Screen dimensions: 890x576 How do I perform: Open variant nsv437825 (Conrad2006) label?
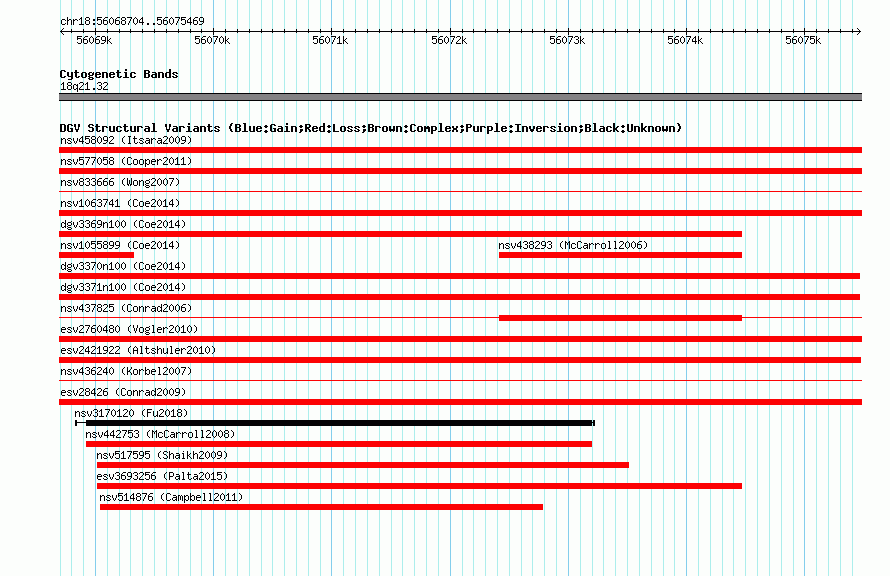click(126, 308)
